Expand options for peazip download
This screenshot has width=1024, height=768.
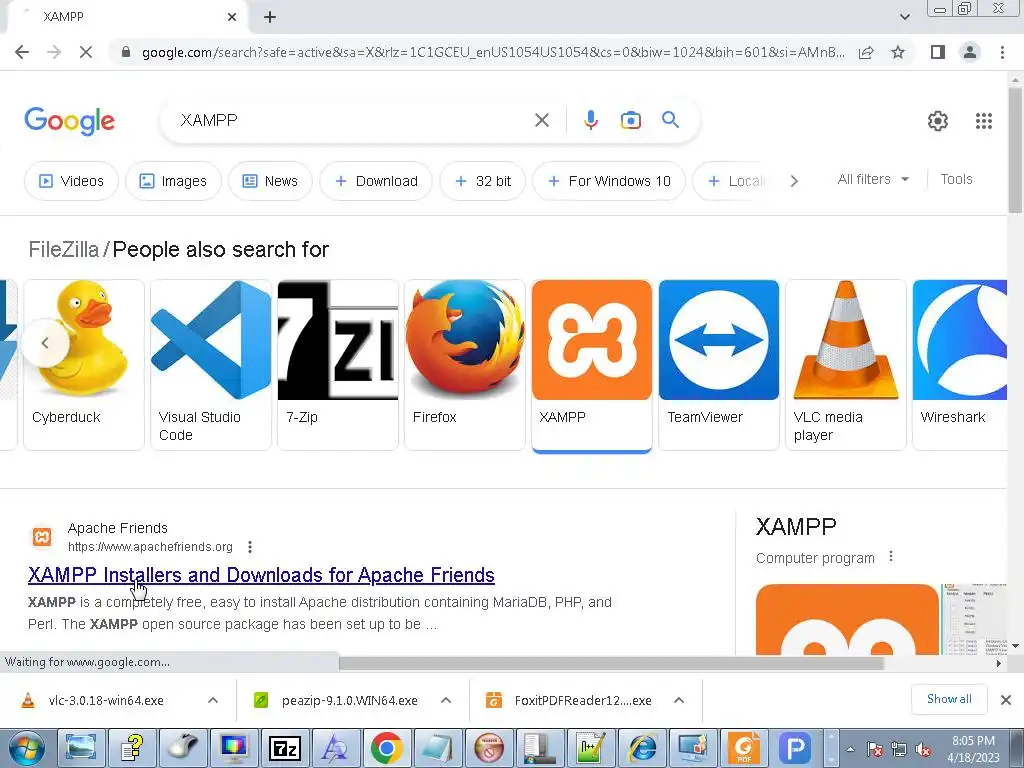coord(445,701)
